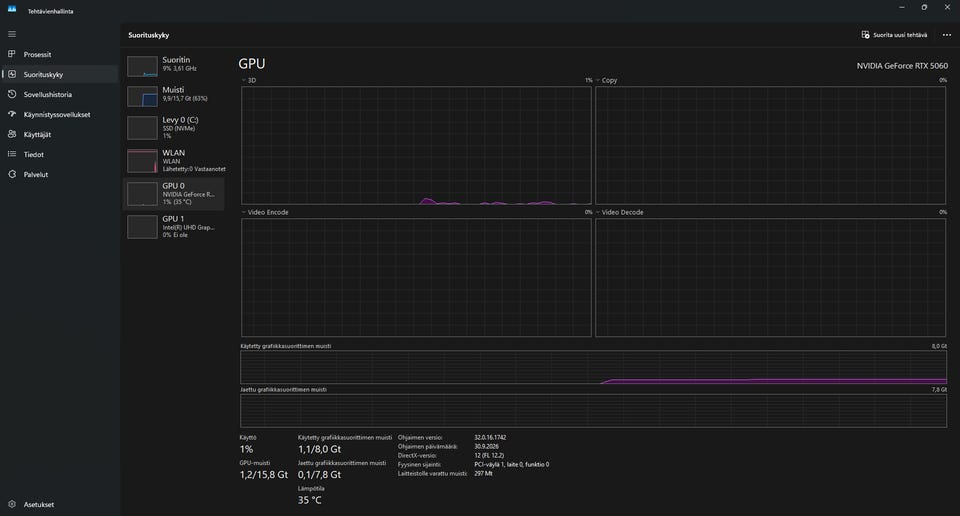Viewport: 960px width, 516px height.
Task: Open the Prosessit page
Action: tap(59, 54)
